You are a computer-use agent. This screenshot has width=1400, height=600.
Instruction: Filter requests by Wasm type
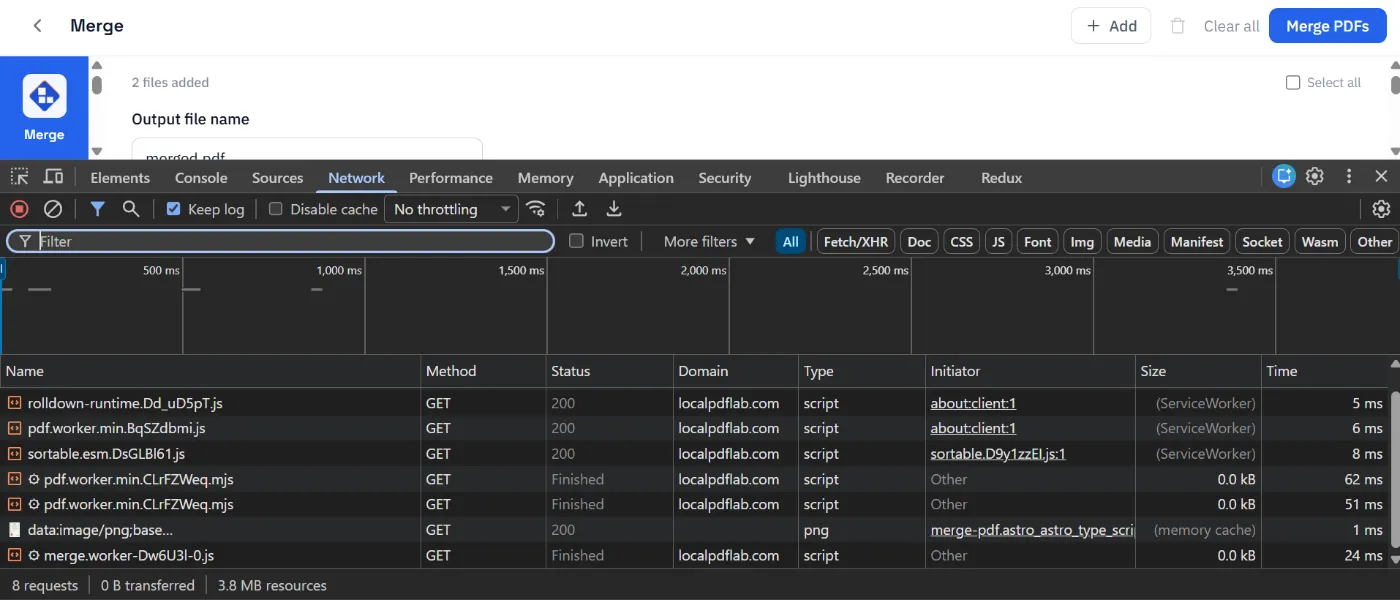click(x=1320, y=241)
